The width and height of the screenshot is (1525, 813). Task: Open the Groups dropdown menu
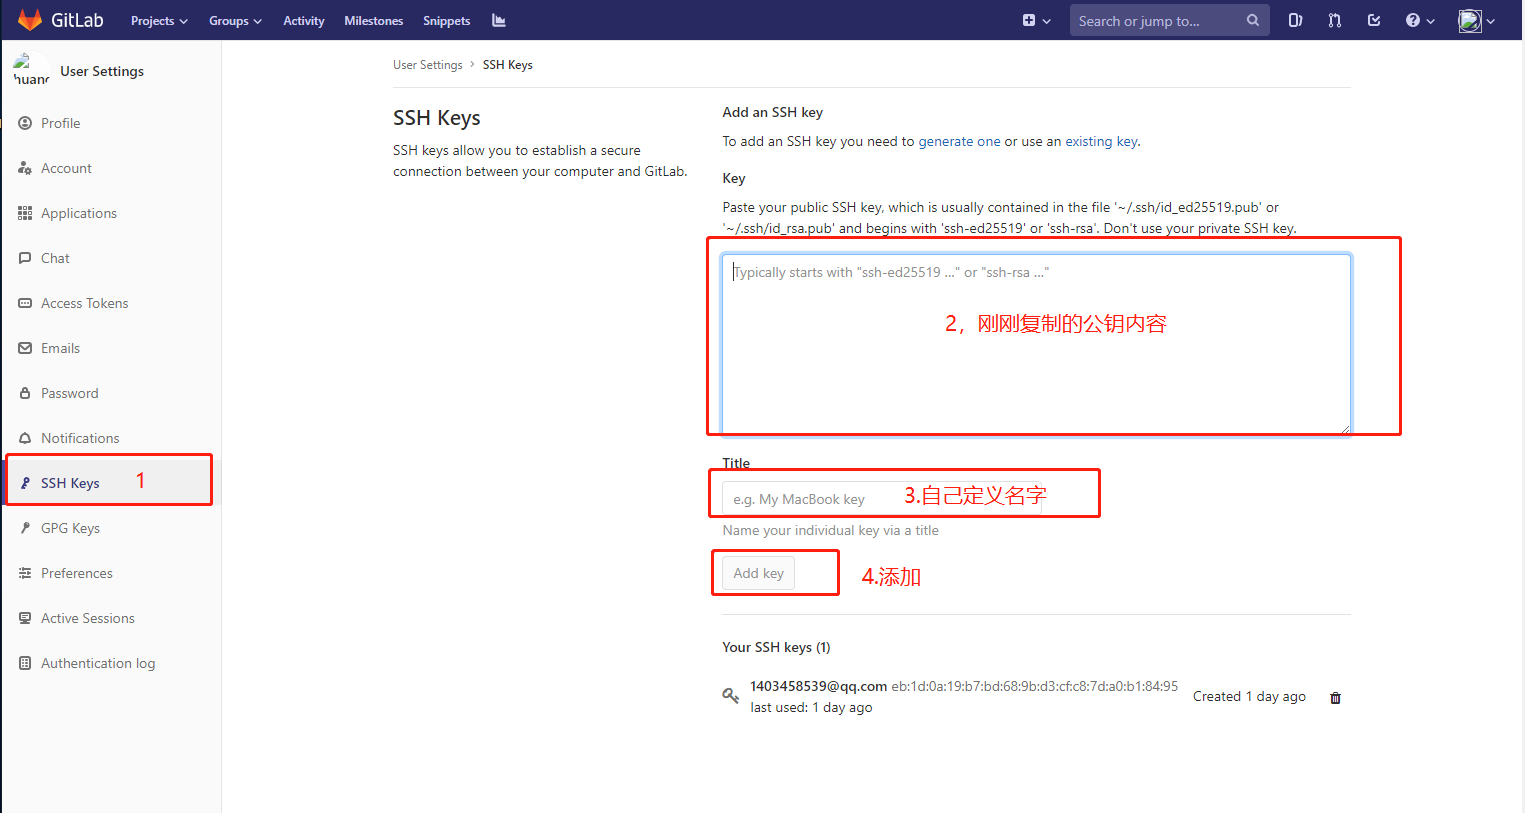click(235, 20)
